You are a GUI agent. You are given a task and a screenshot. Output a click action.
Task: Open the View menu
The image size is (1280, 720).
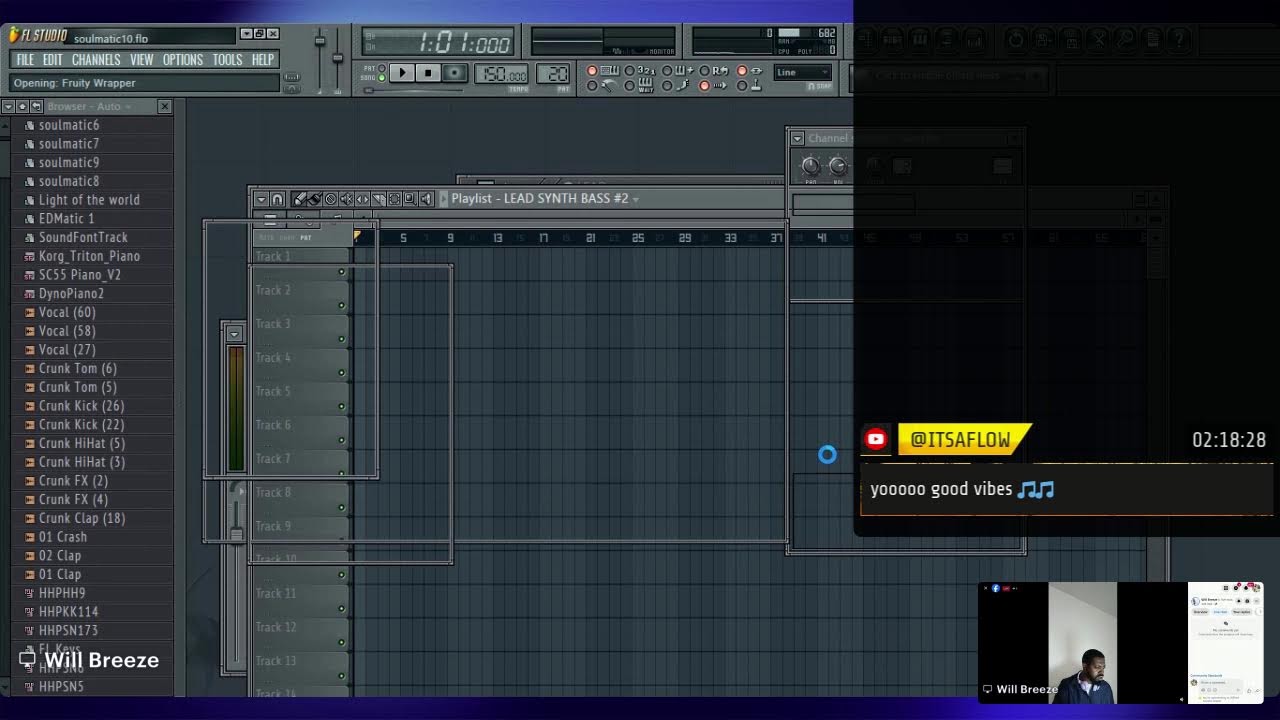tap(142, 60)
